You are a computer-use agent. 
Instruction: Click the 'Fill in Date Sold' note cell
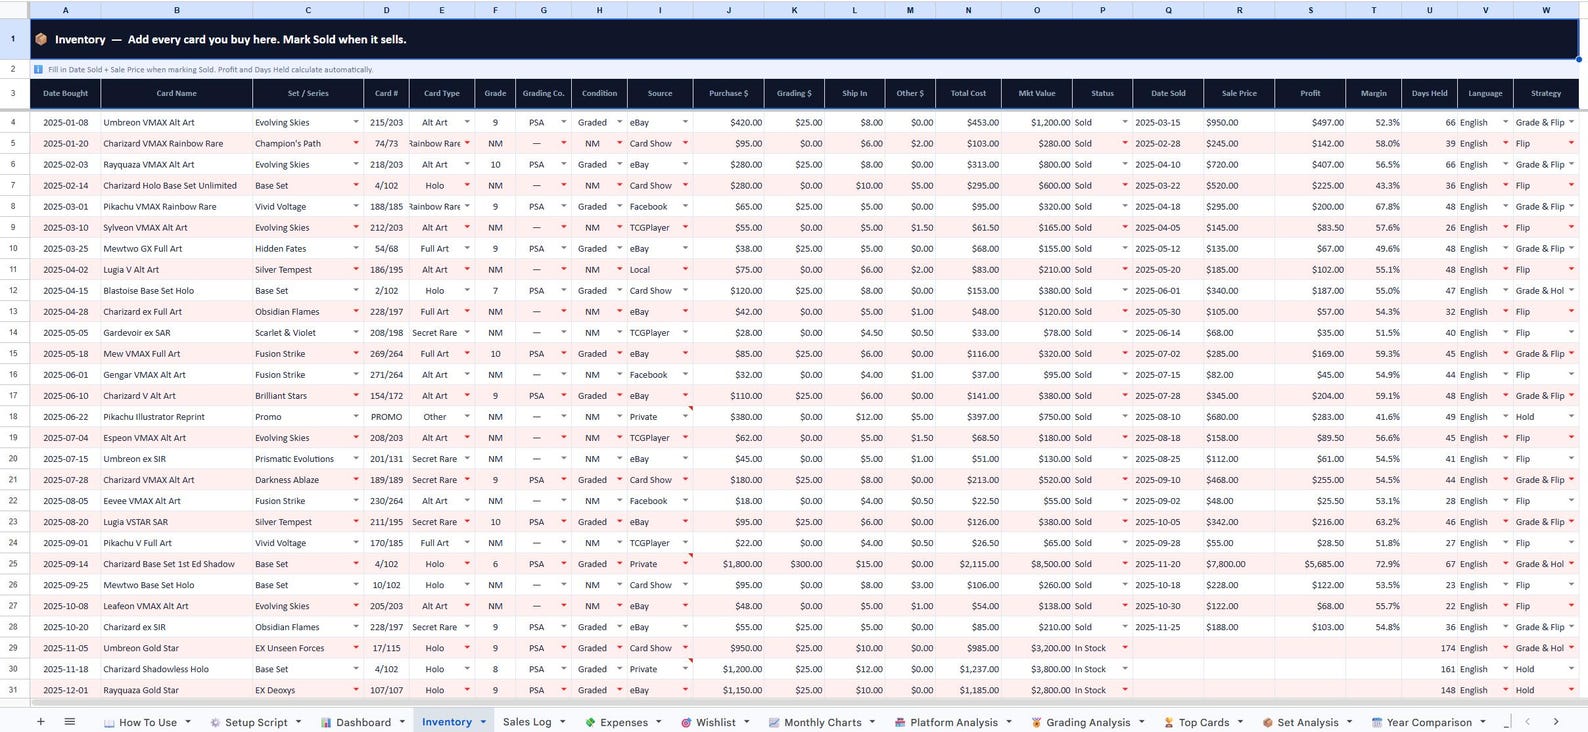(x=804, y=70)
